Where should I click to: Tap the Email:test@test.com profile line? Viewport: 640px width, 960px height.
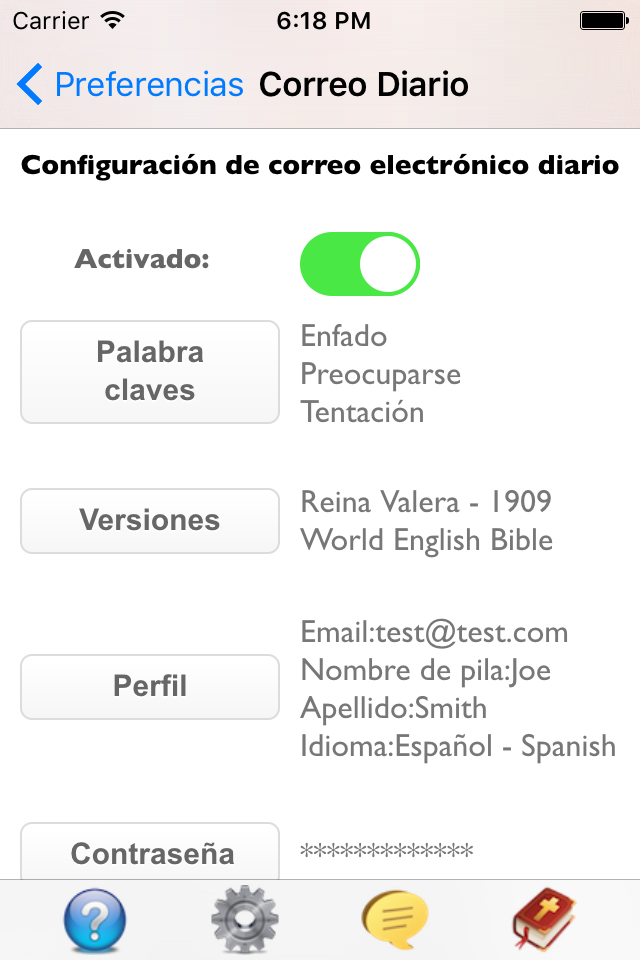(x=434, y=632)
